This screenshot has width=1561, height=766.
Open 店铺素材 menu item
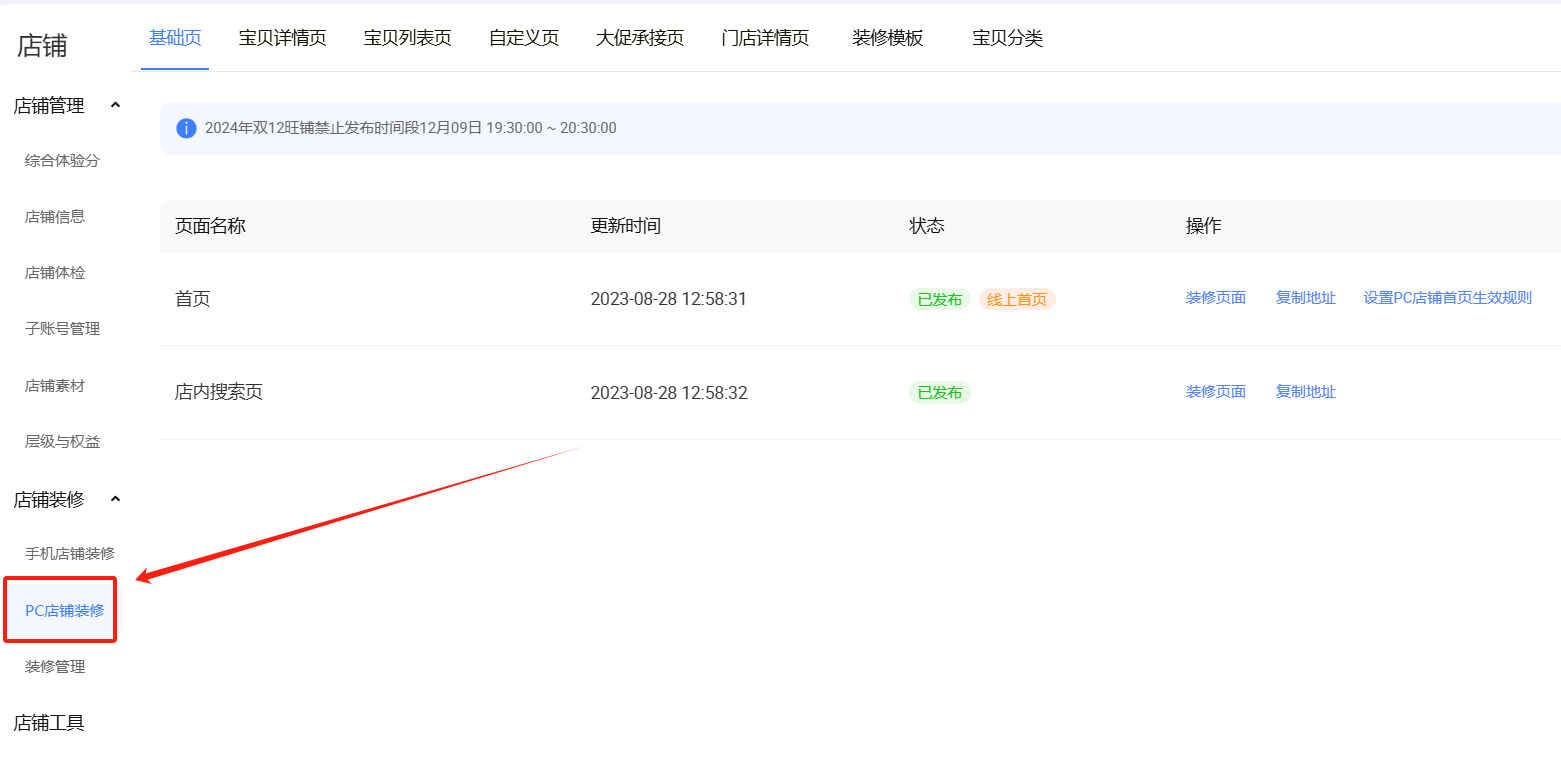click(x=55, y=385)
